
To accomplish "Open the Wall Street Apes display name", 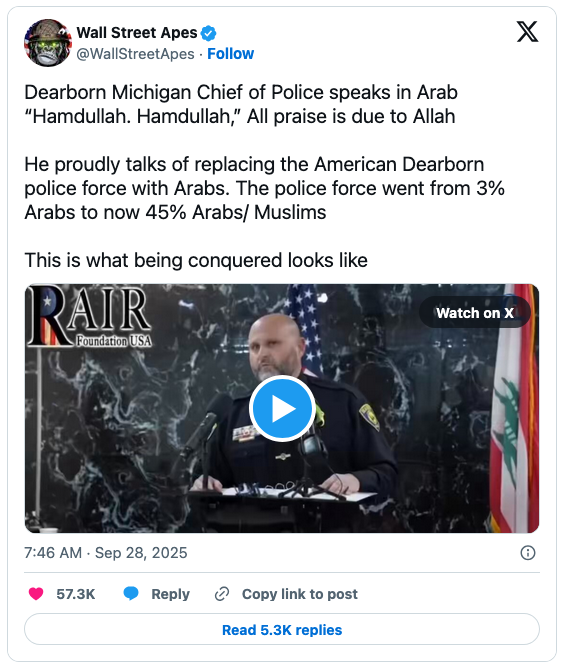I will tap(137, 33).
